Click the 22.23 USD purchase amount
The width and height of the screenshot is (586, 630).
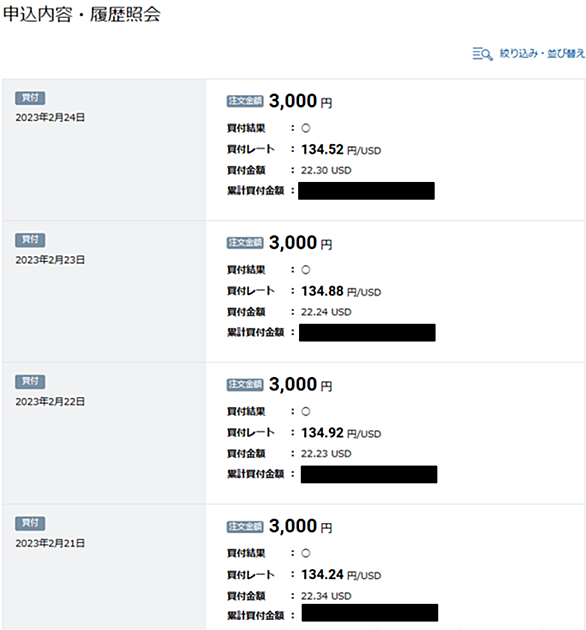[326, 454]
